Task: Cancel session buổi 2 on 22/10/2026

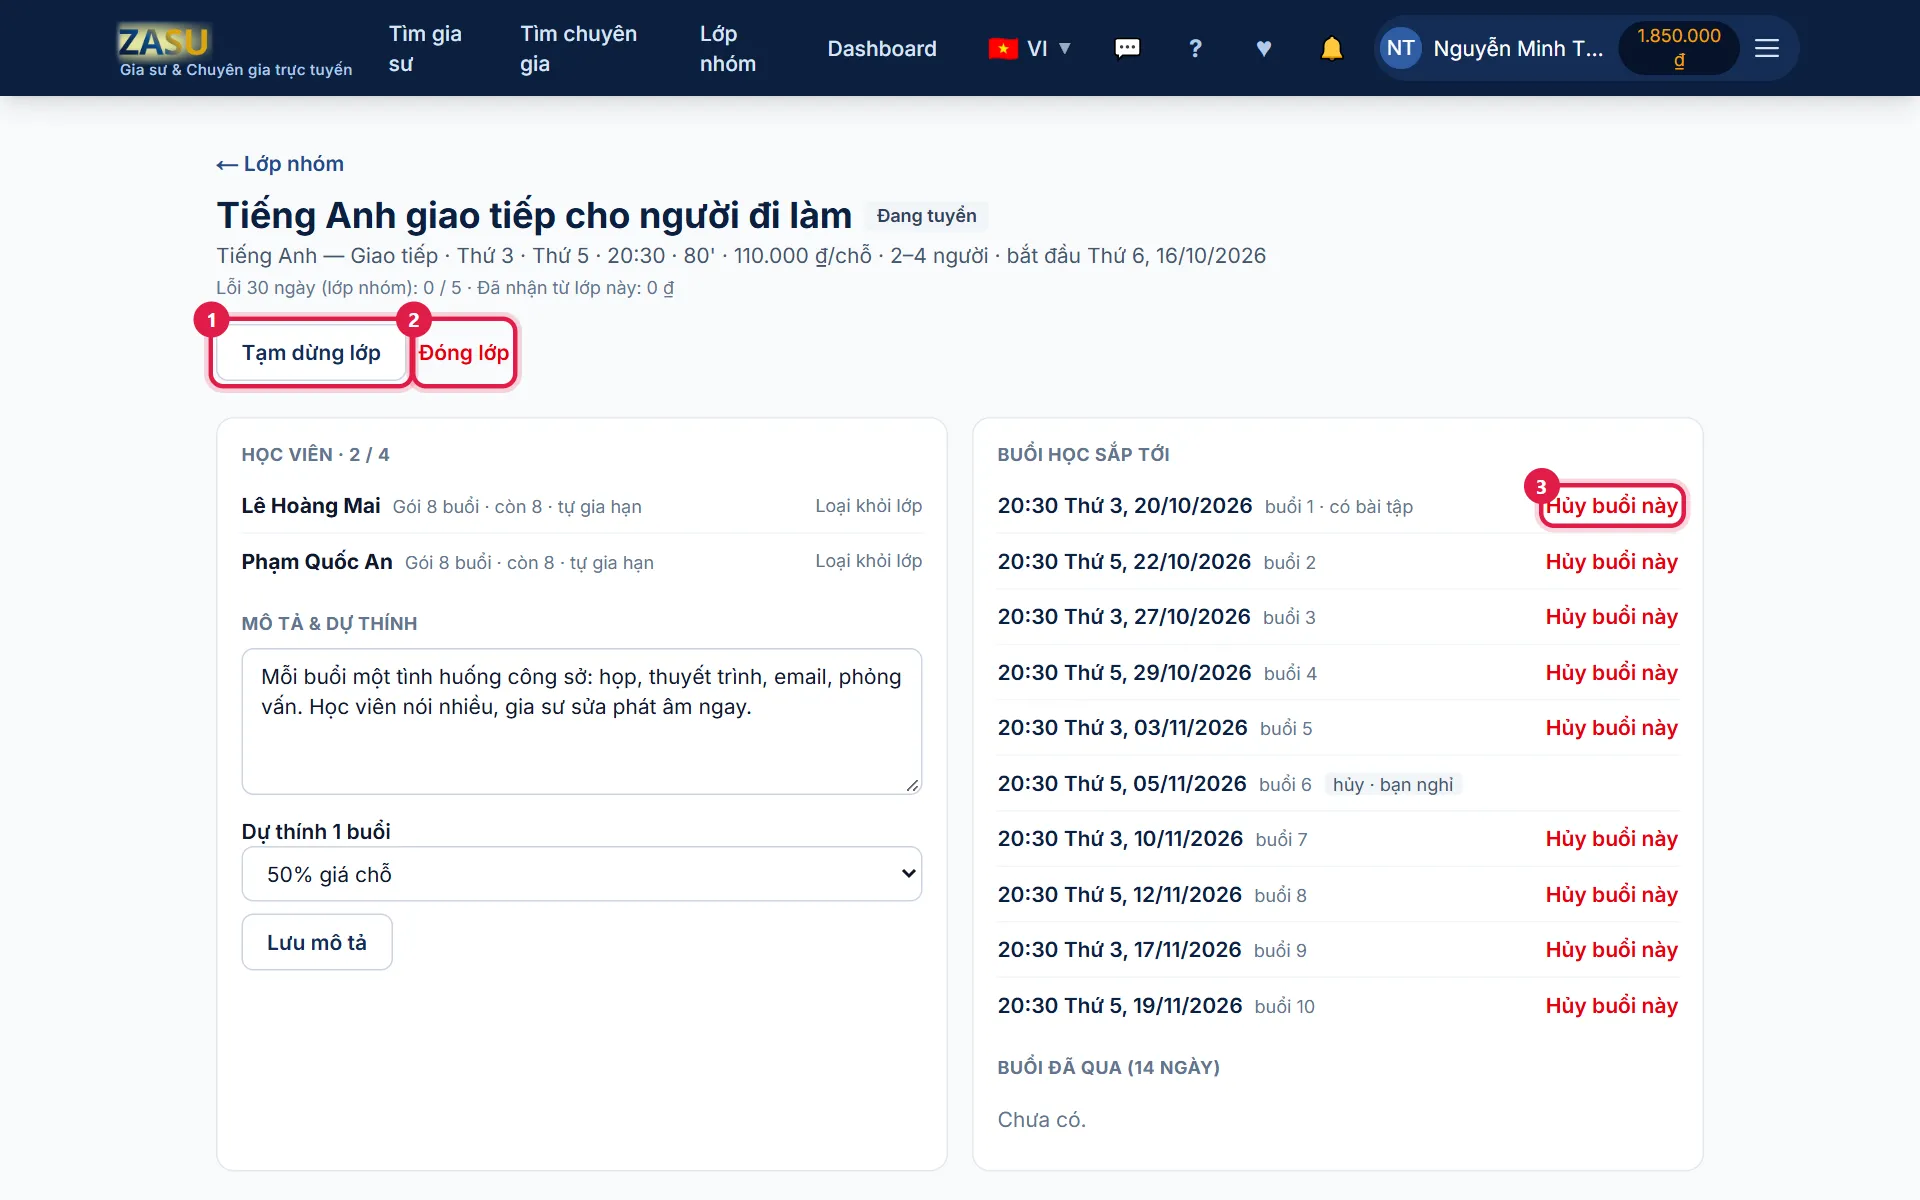Action: (1611, 562)
